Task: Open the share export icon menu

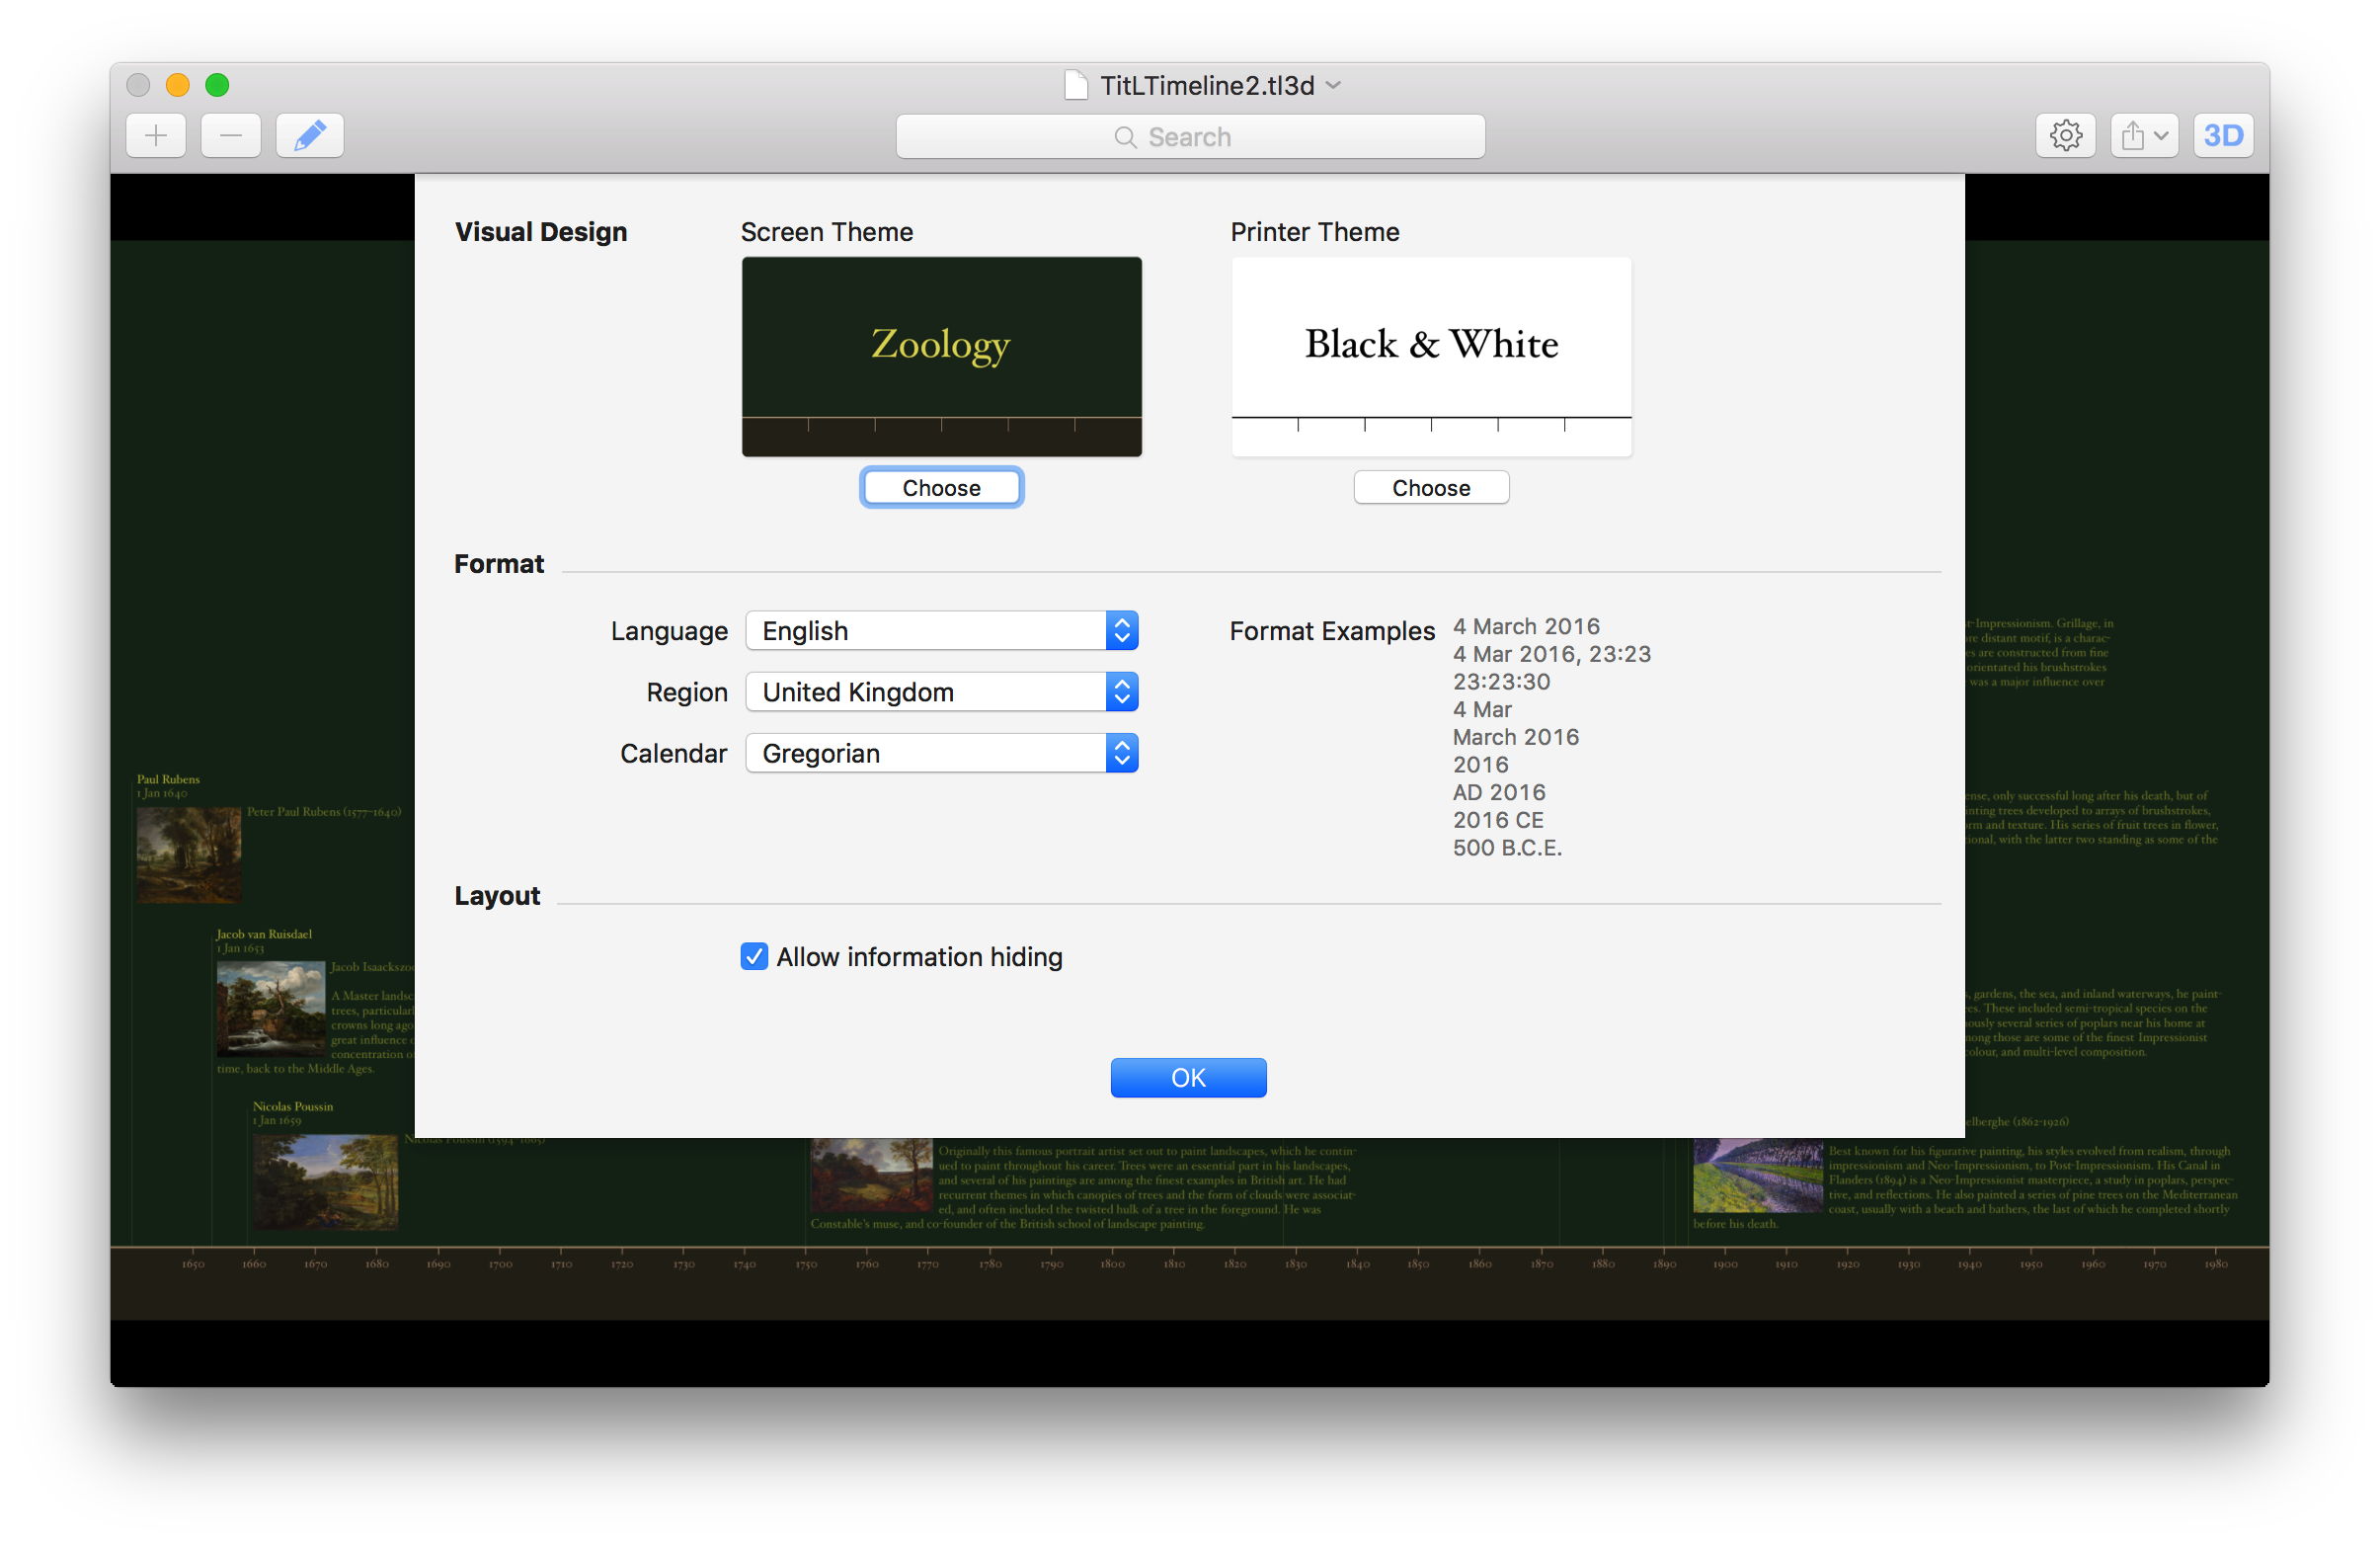Action: pyautogui.click(x=2144, y=136)
